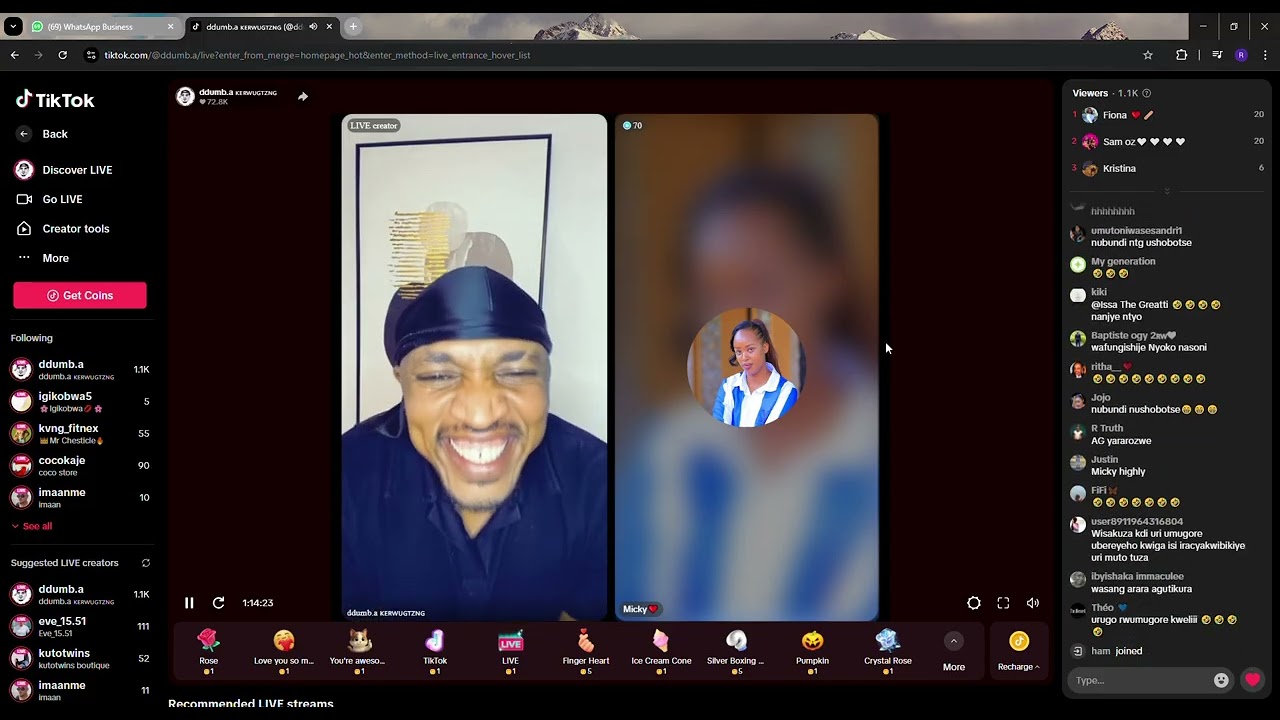This screenshot has width=1280, height=720.
Task: Send an Ice Cream Cone gift
Action: [661, 651]
